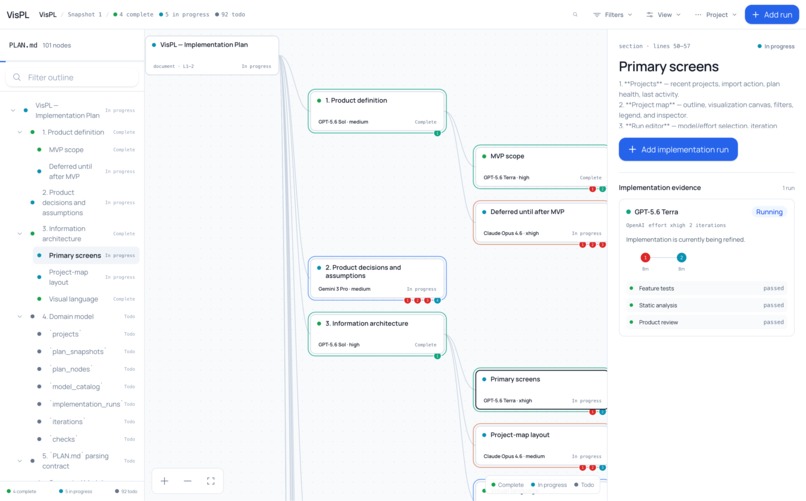The width and height of the screenshot is (806, 501).
Task: Select the iterations outline row
Action: coord(86,421)
